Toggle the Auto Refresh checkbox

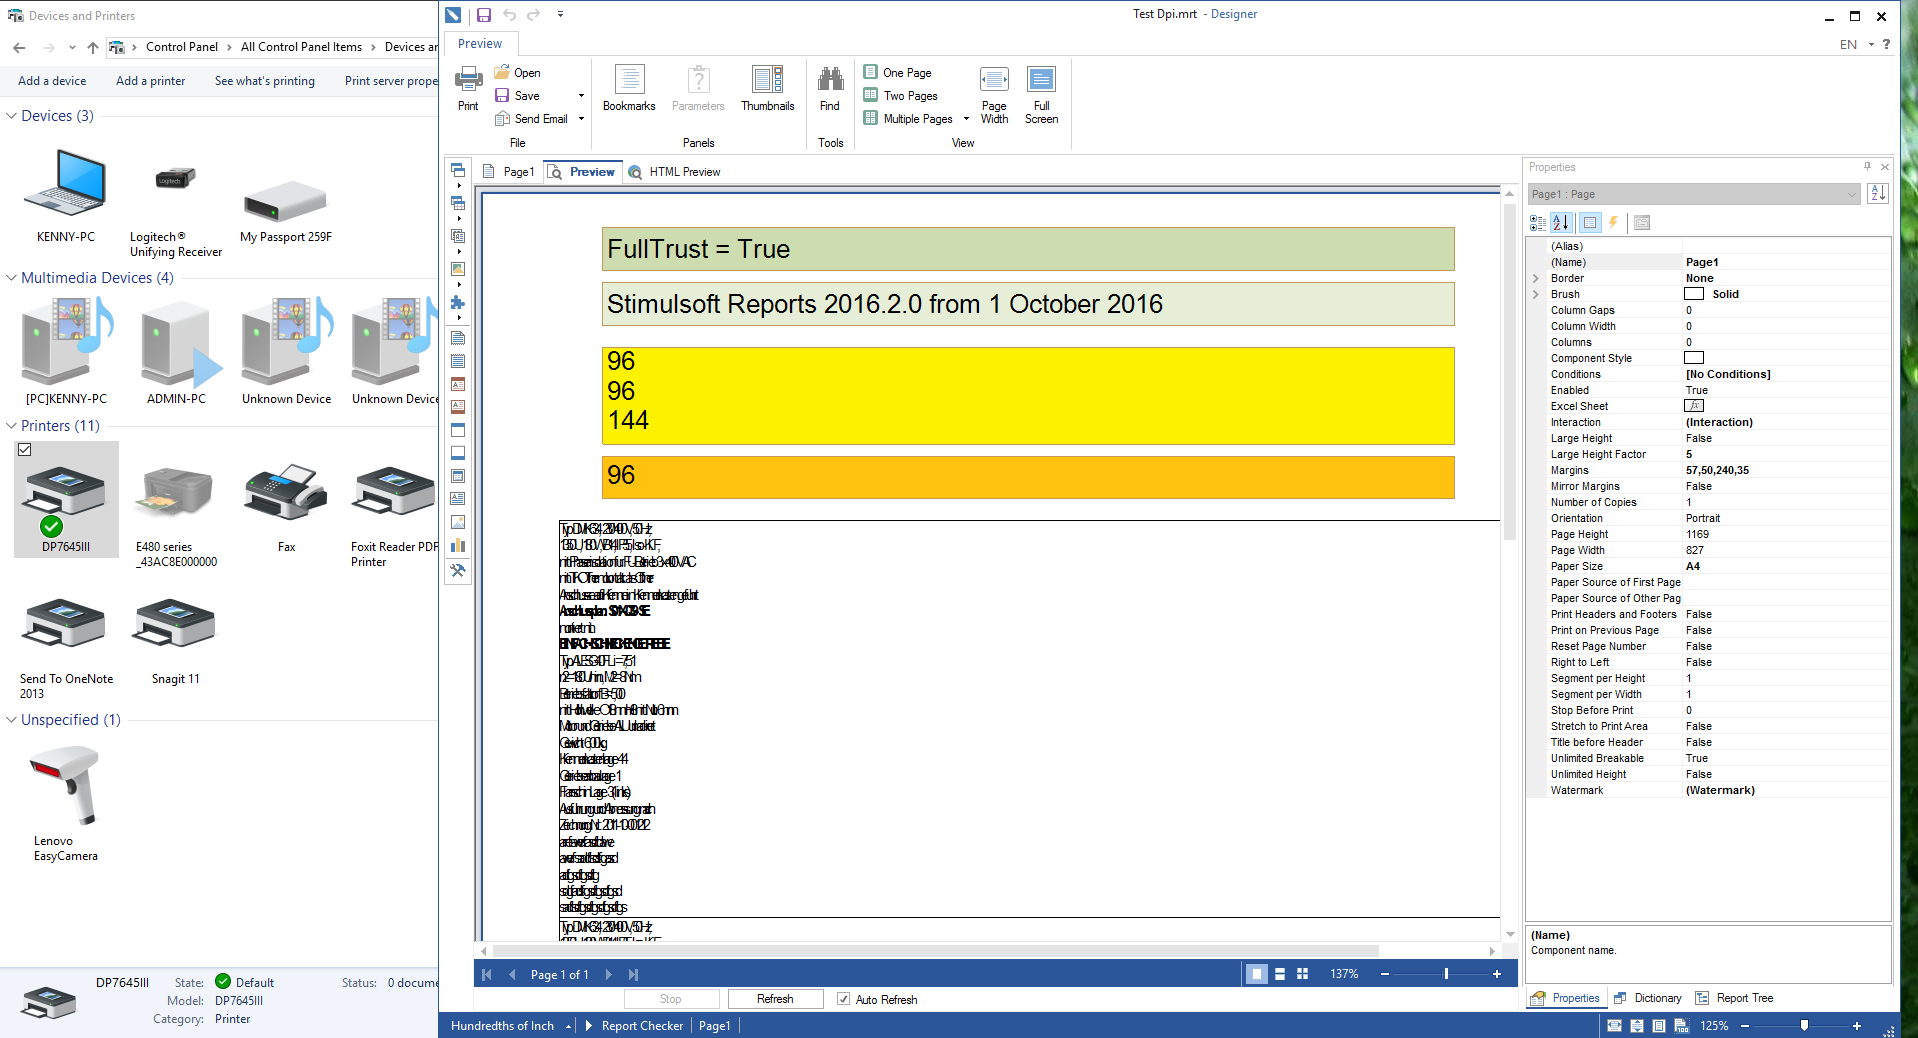click(x=843, y=999)
